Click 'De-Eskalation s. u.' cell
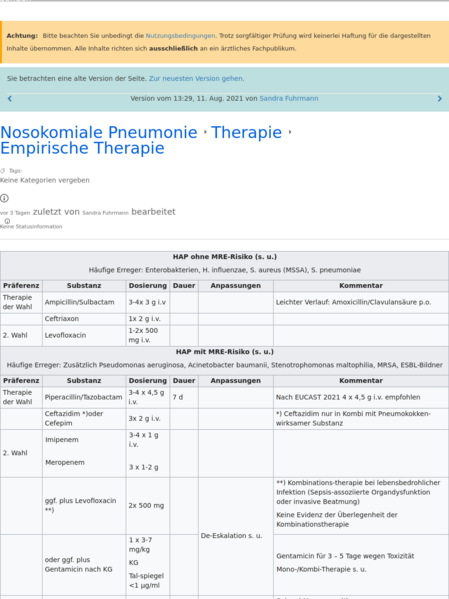The height and width of the screenshot is (599, 449). [x=236, y=536]
